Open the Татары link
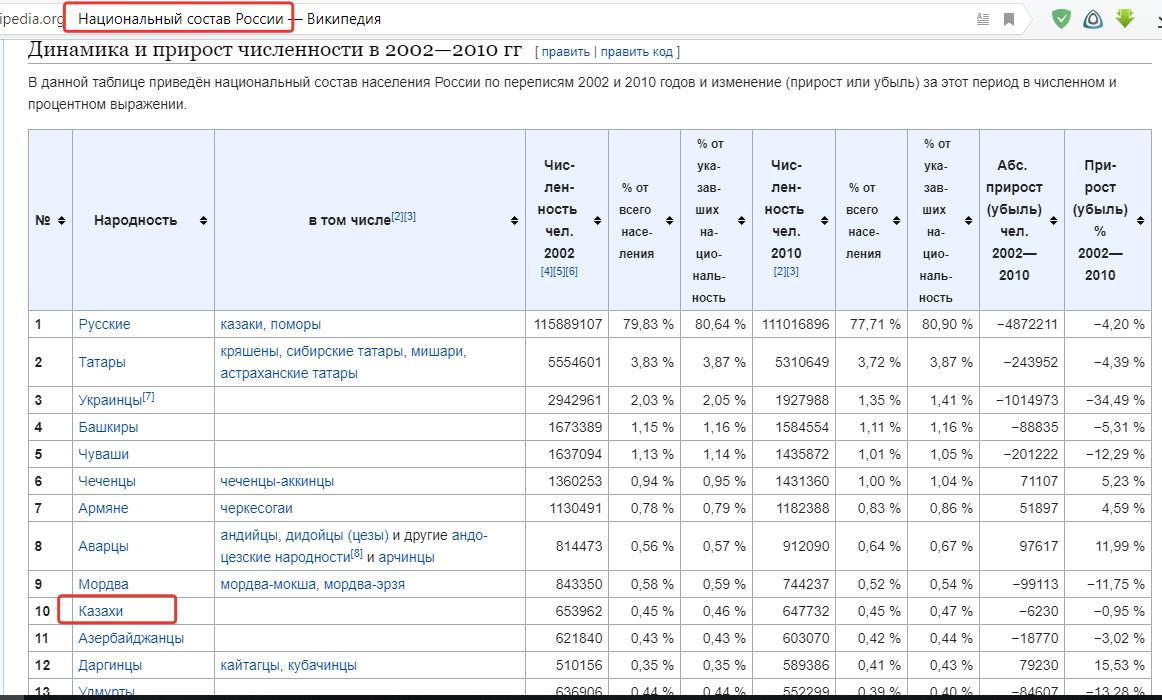 [x=102, y=362]
